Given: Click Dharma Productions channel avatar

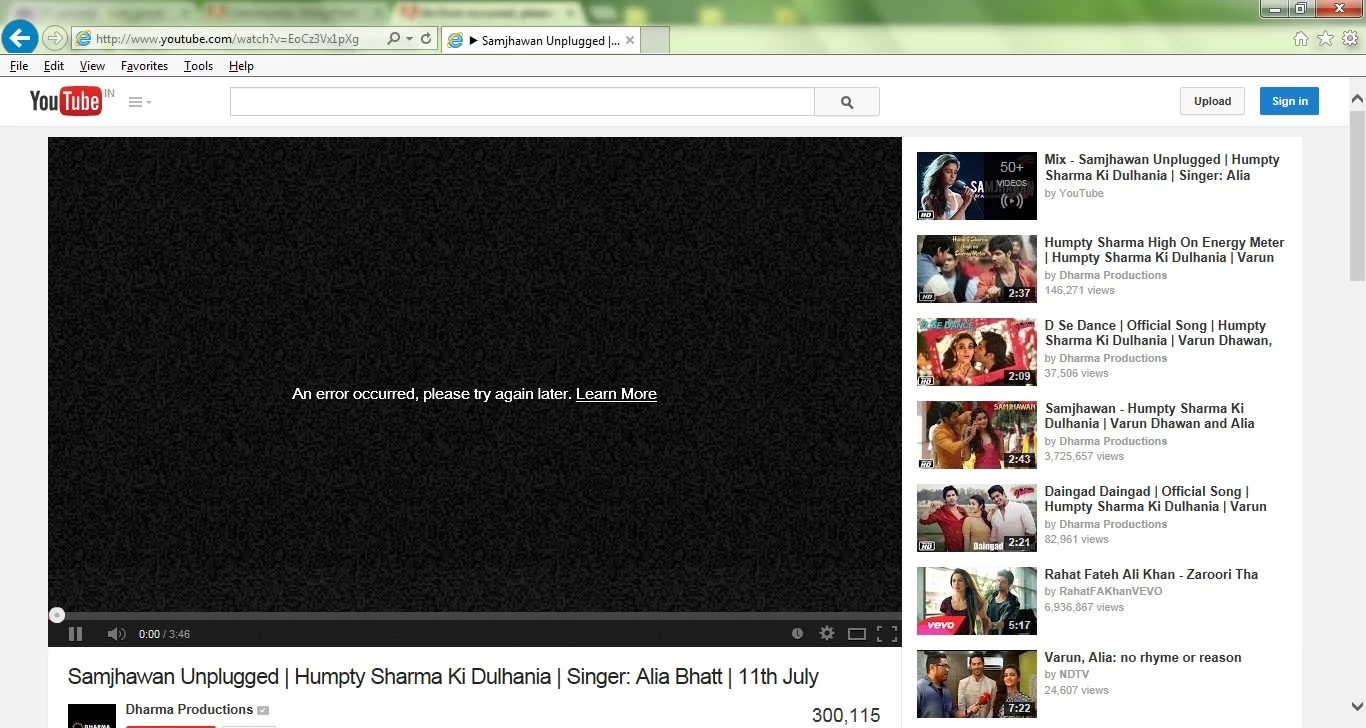Looking at the screenshot, I should [x=92, y=716].
